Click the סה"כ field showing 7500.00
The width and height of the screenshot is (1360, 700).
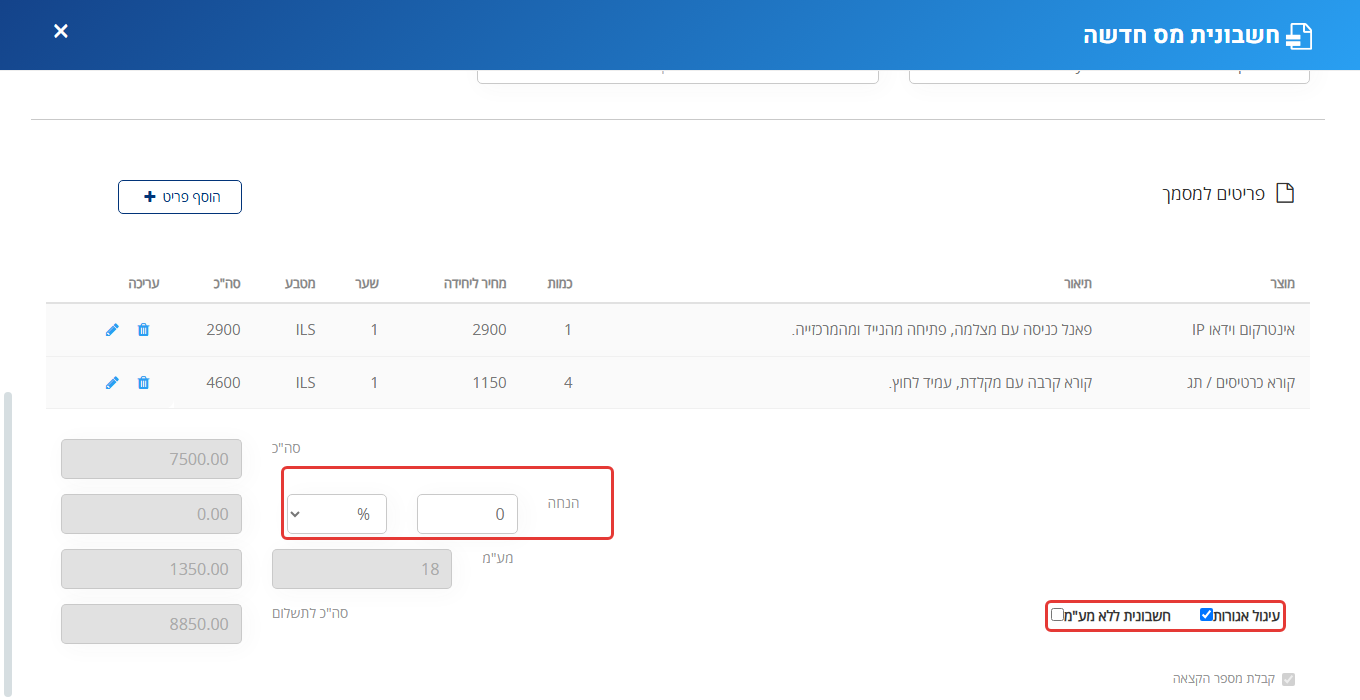pyautogui.click(x=151, y=459)
